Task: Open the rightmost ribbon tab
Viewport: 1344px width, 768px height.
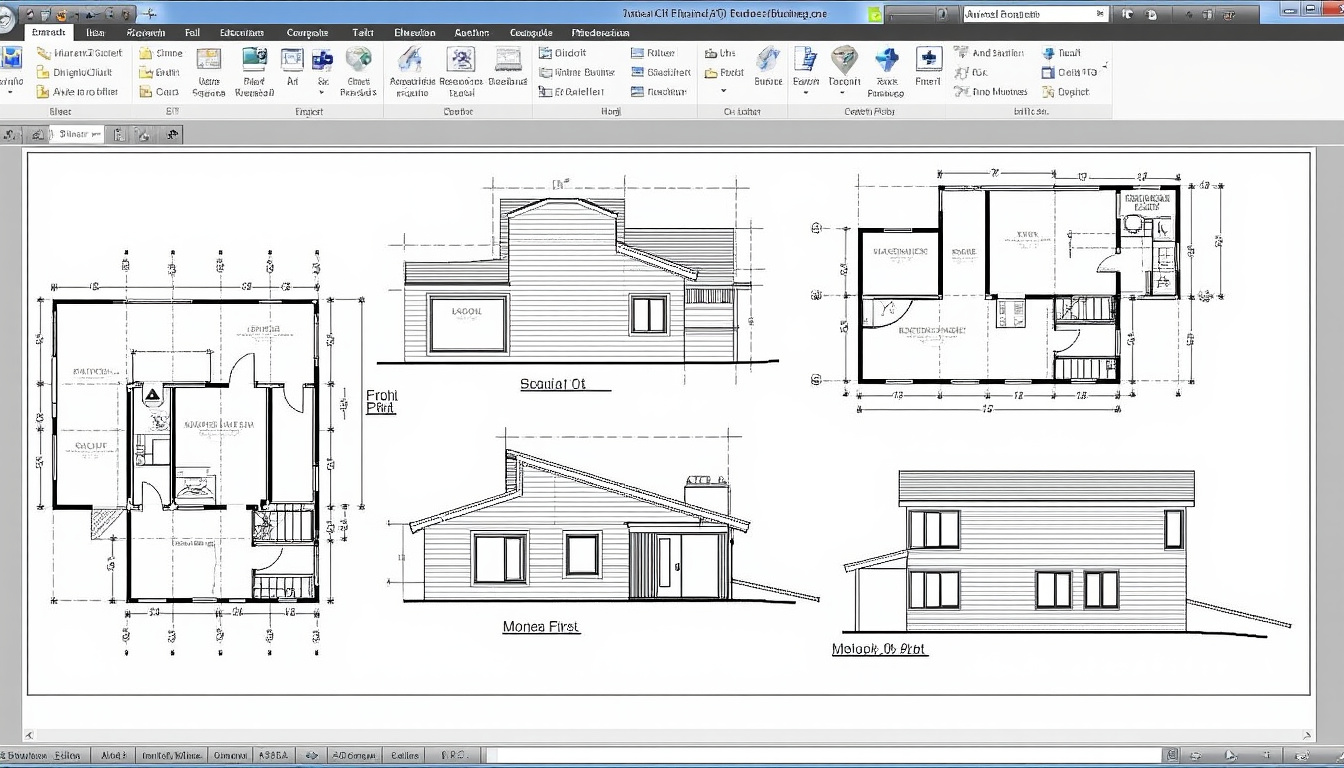Action: (600, 32)
